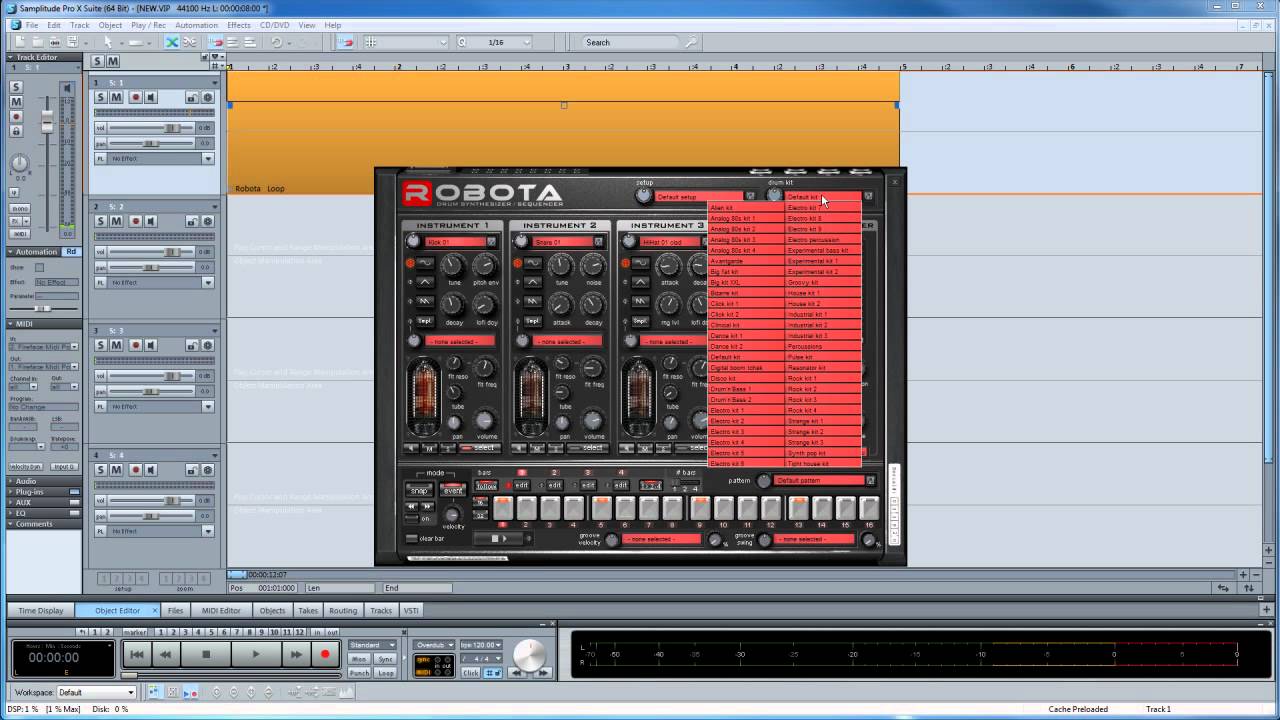Solo track 2
Viewport: 1280px width, 720px height.
[x=101, y=221]
